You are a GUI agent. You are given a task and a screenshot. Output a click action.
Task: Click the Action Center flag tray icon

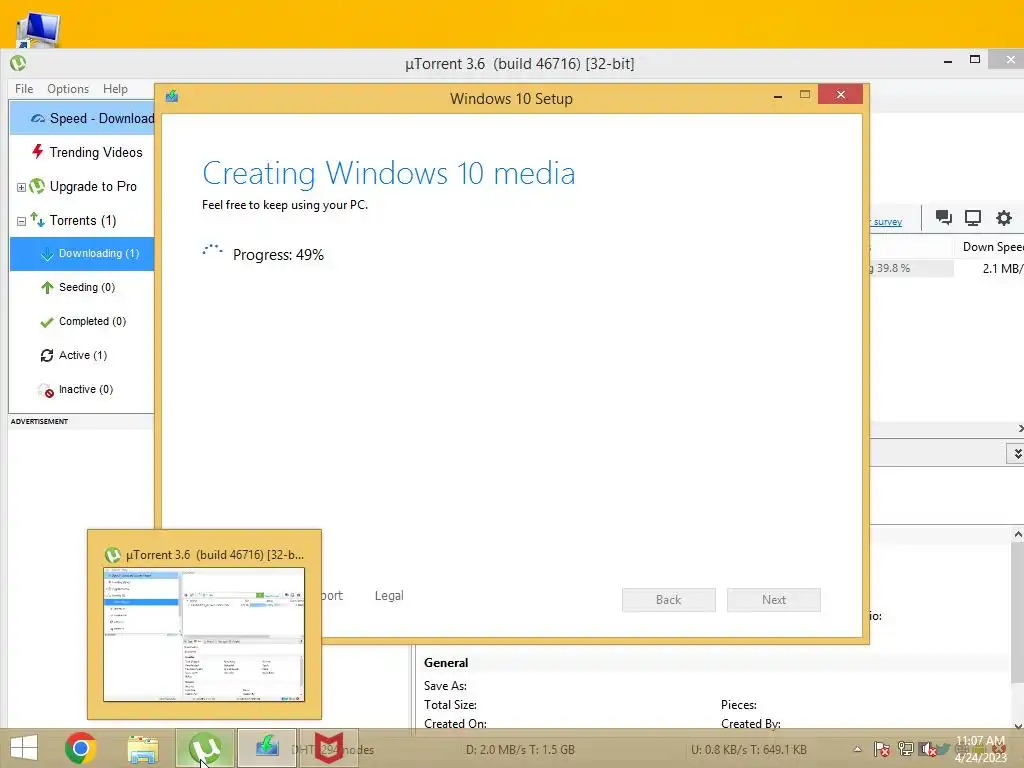coord(882,749)
